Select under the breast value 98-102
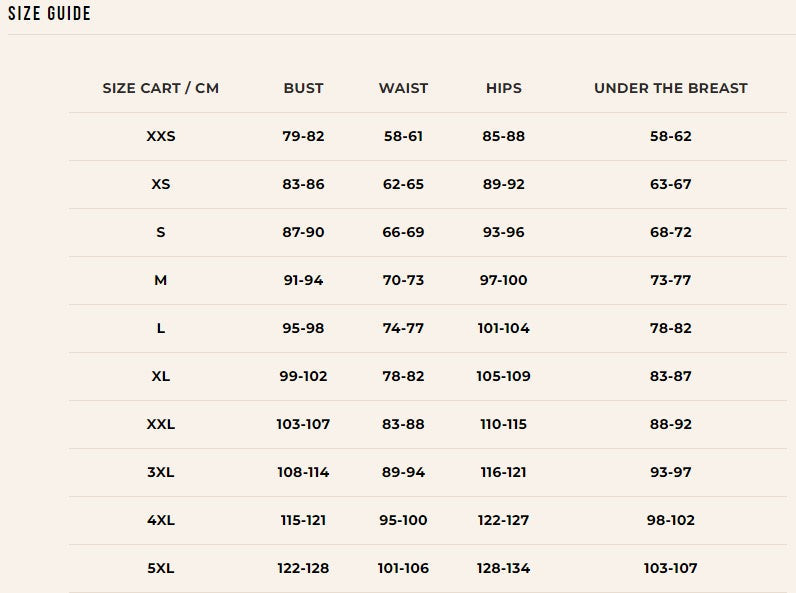Screen dimensions: 796x593 [670, 520]
